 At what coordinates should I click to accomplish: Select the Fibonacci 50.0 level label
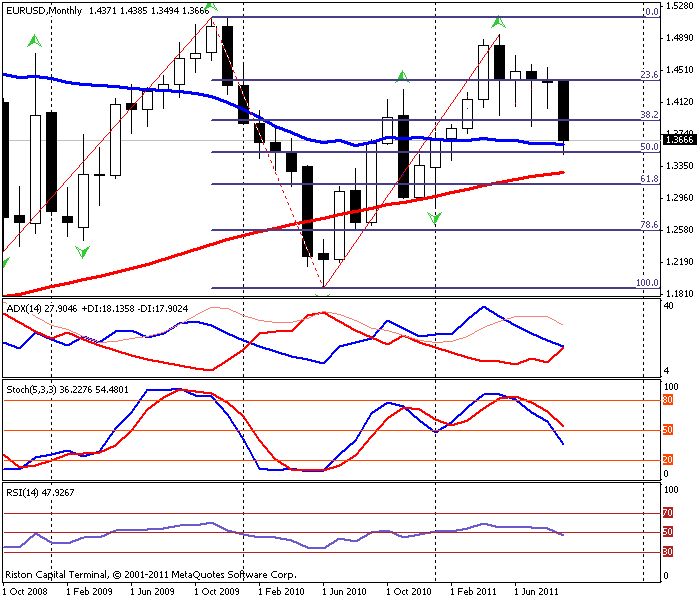pos(650,146)
